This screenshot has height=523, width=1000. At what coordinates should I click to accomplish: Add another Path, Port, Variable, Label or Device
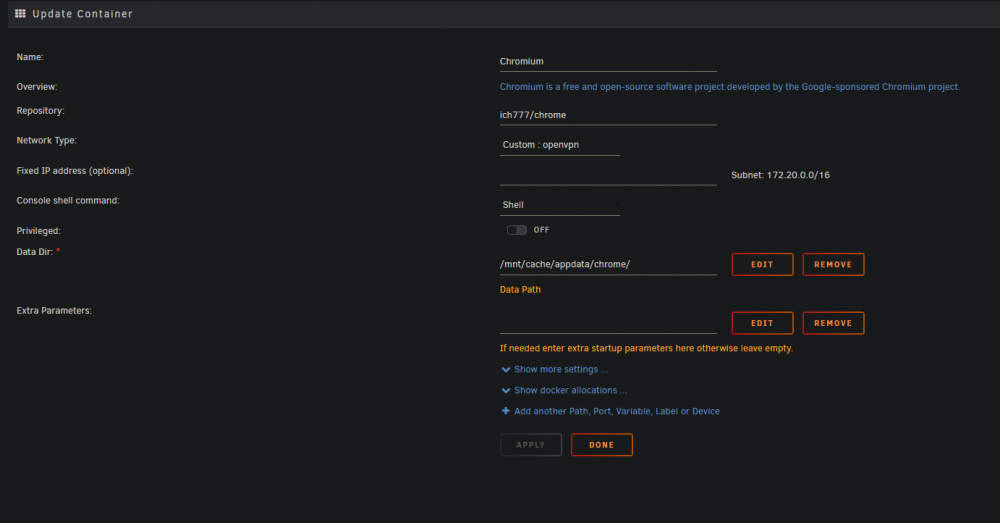(x=617, y=411)
